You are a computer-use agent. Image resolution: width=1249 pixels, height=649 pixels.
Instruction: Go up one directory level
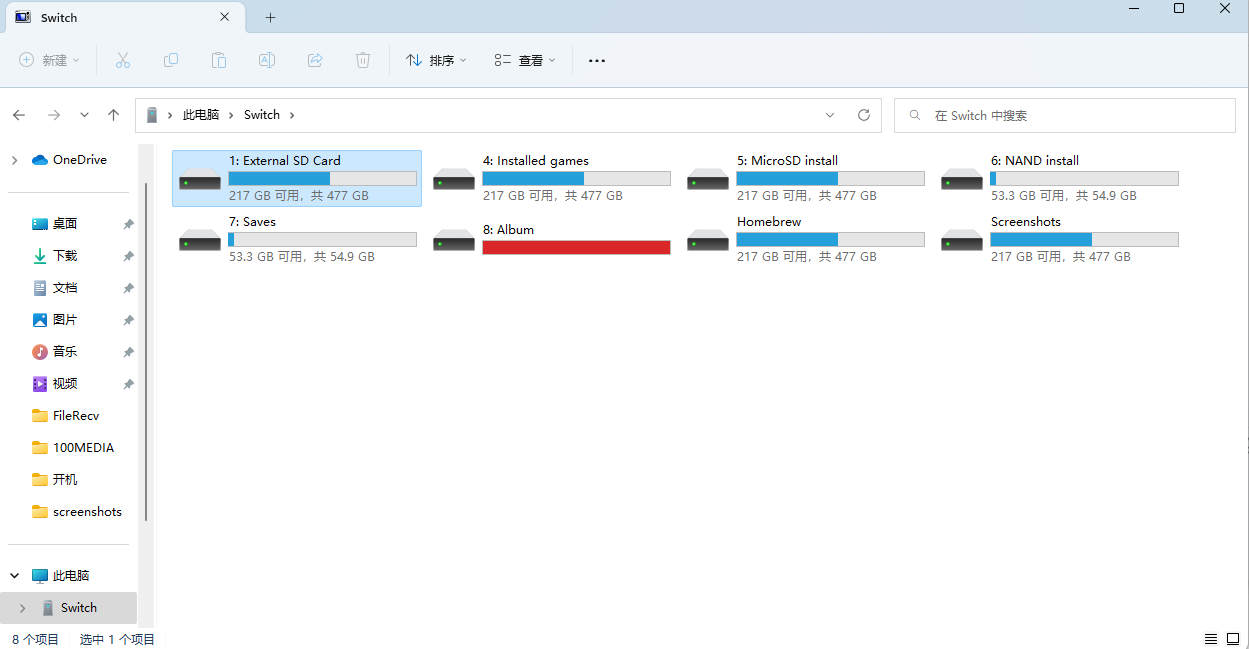114,115
